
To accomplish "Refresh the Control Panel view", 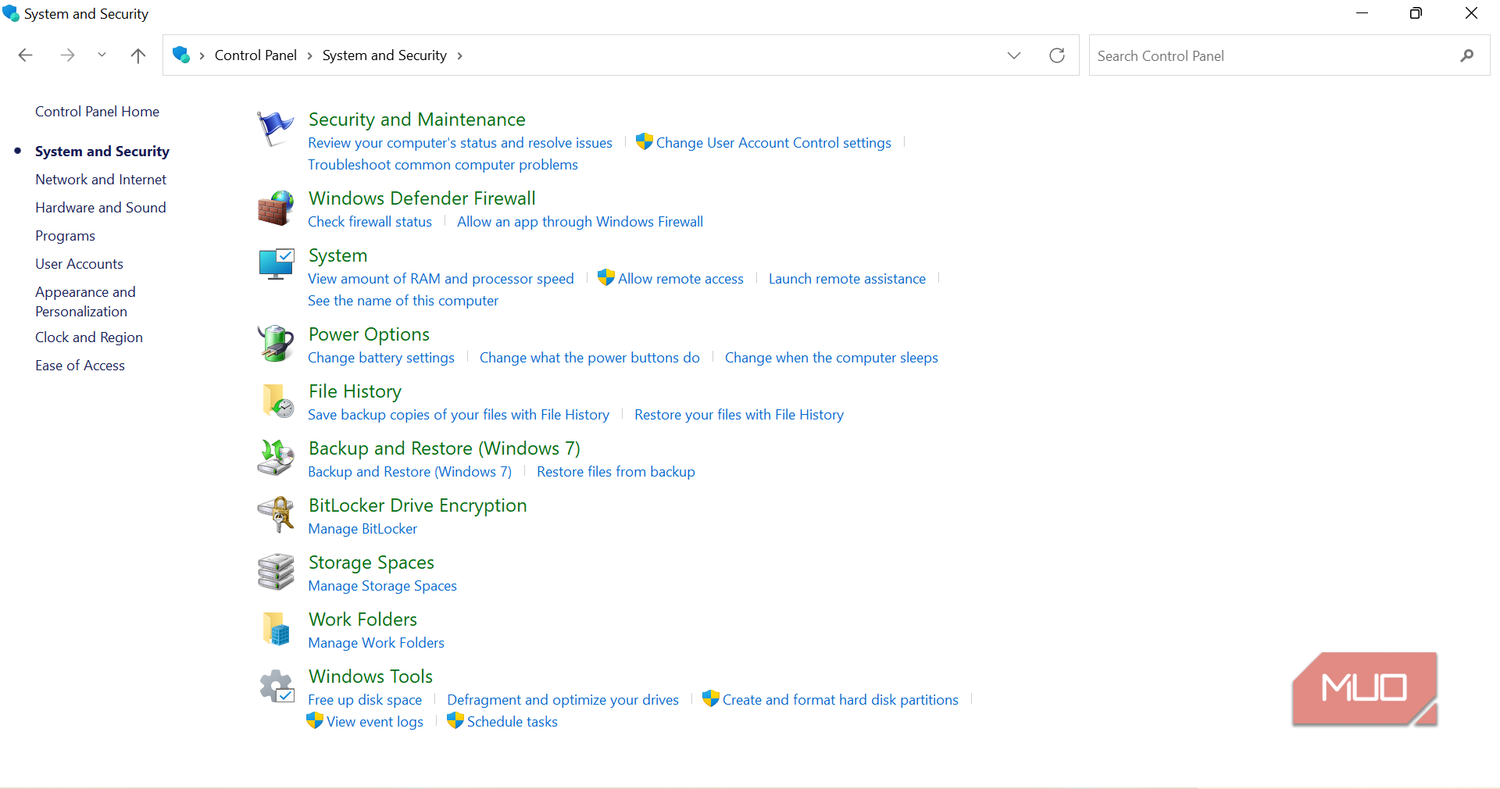I will click(1057, 56).
